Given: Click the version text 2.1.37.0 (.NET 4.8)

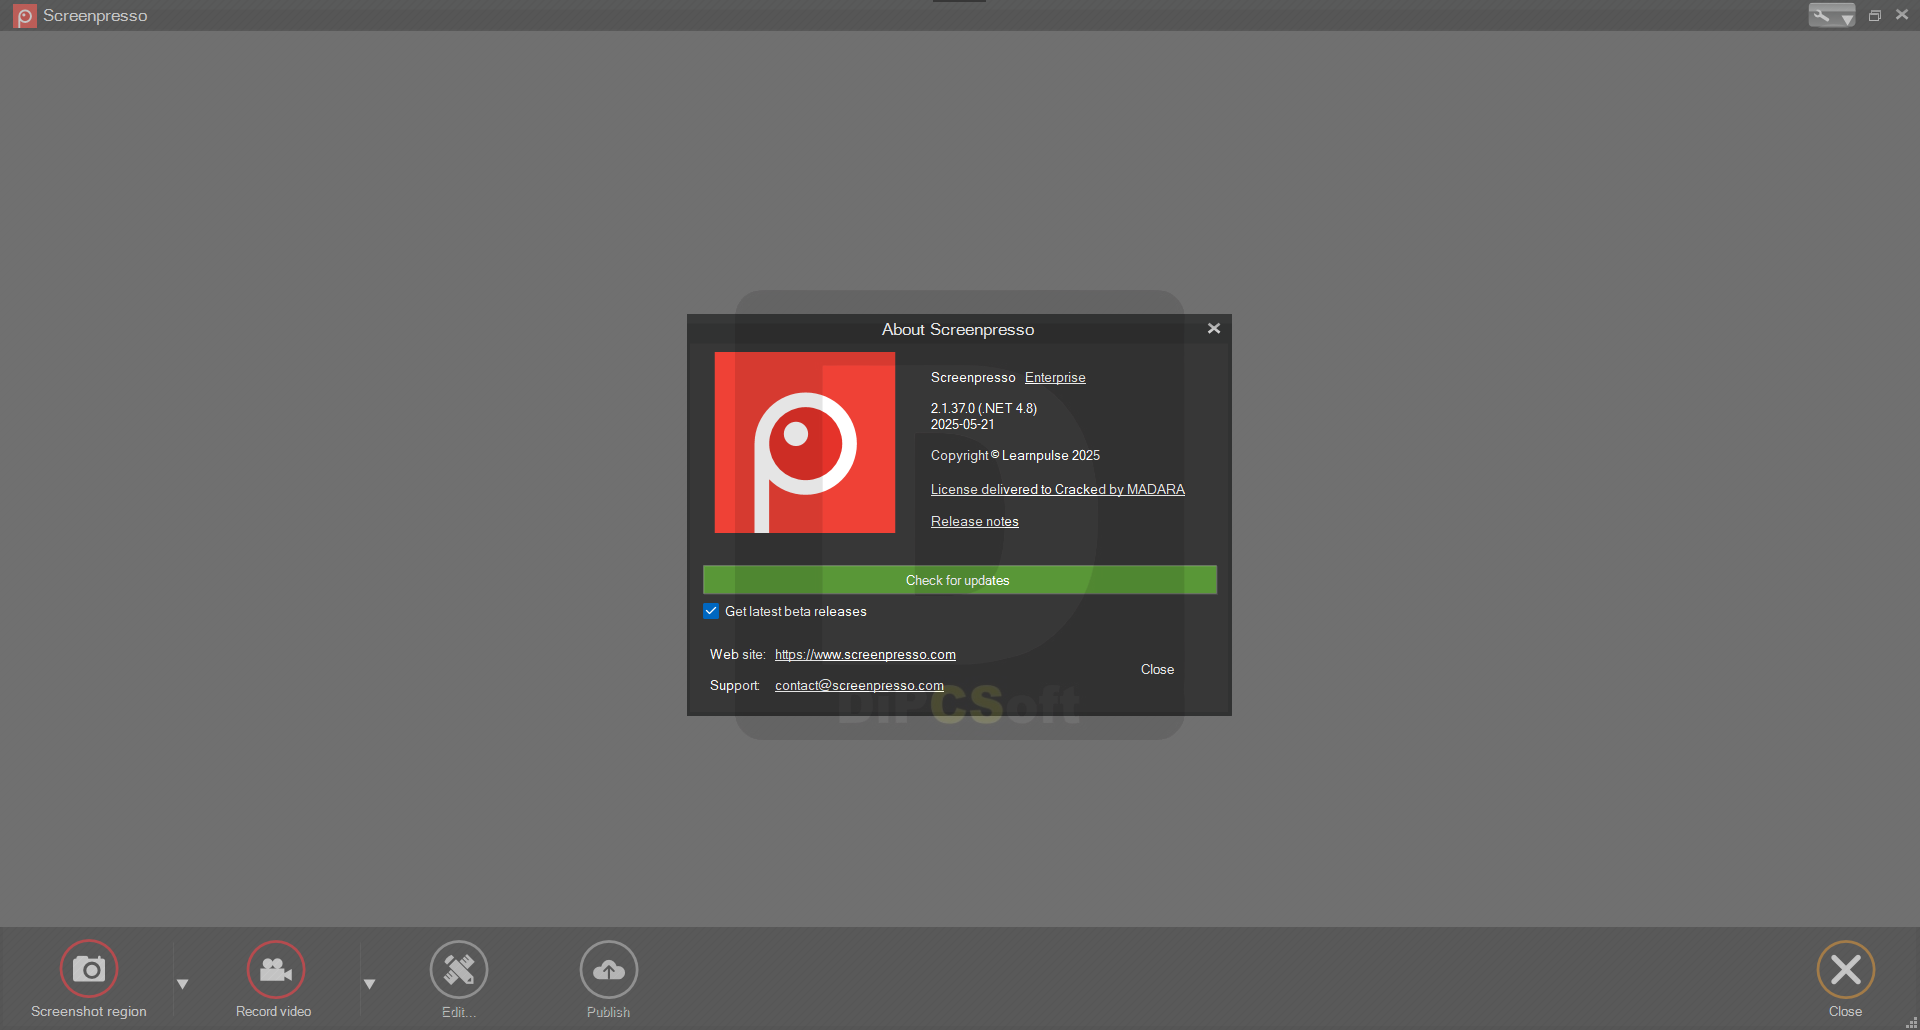Looking at the screenshot, I should pyautogui.click(x=984, y=408).
